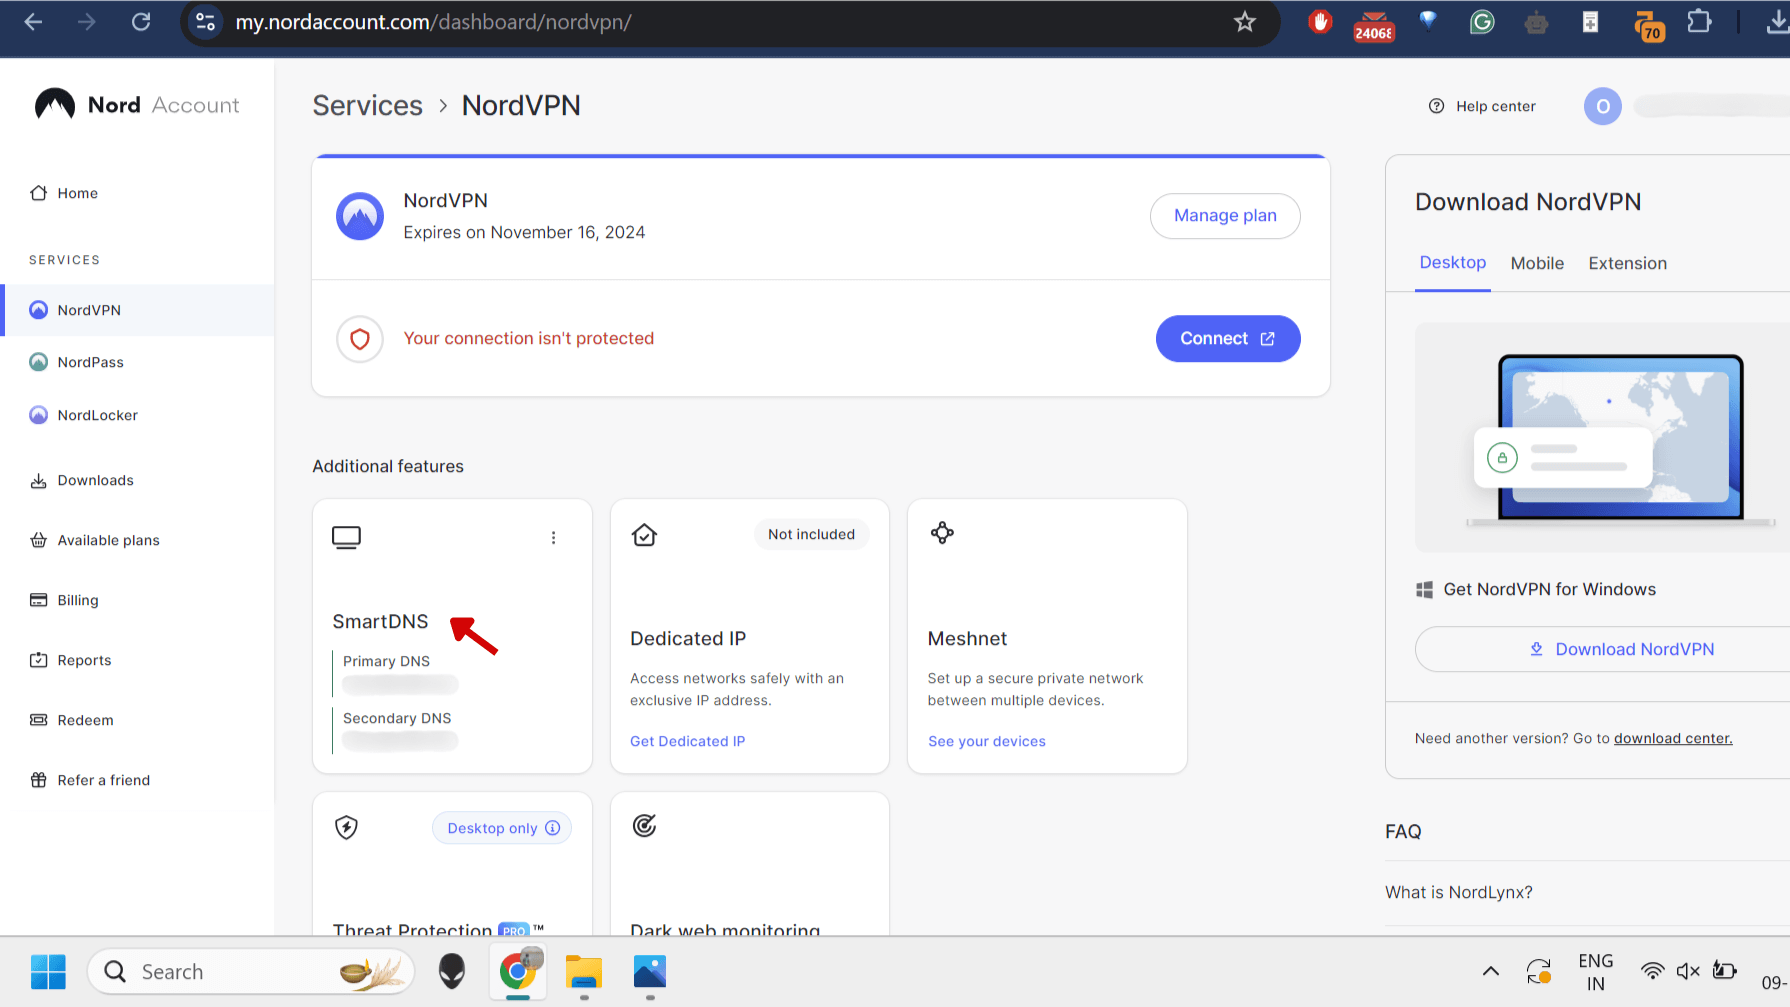Open Reports section
Viewport: 1790px width, 1007px height.
[71, 660]
